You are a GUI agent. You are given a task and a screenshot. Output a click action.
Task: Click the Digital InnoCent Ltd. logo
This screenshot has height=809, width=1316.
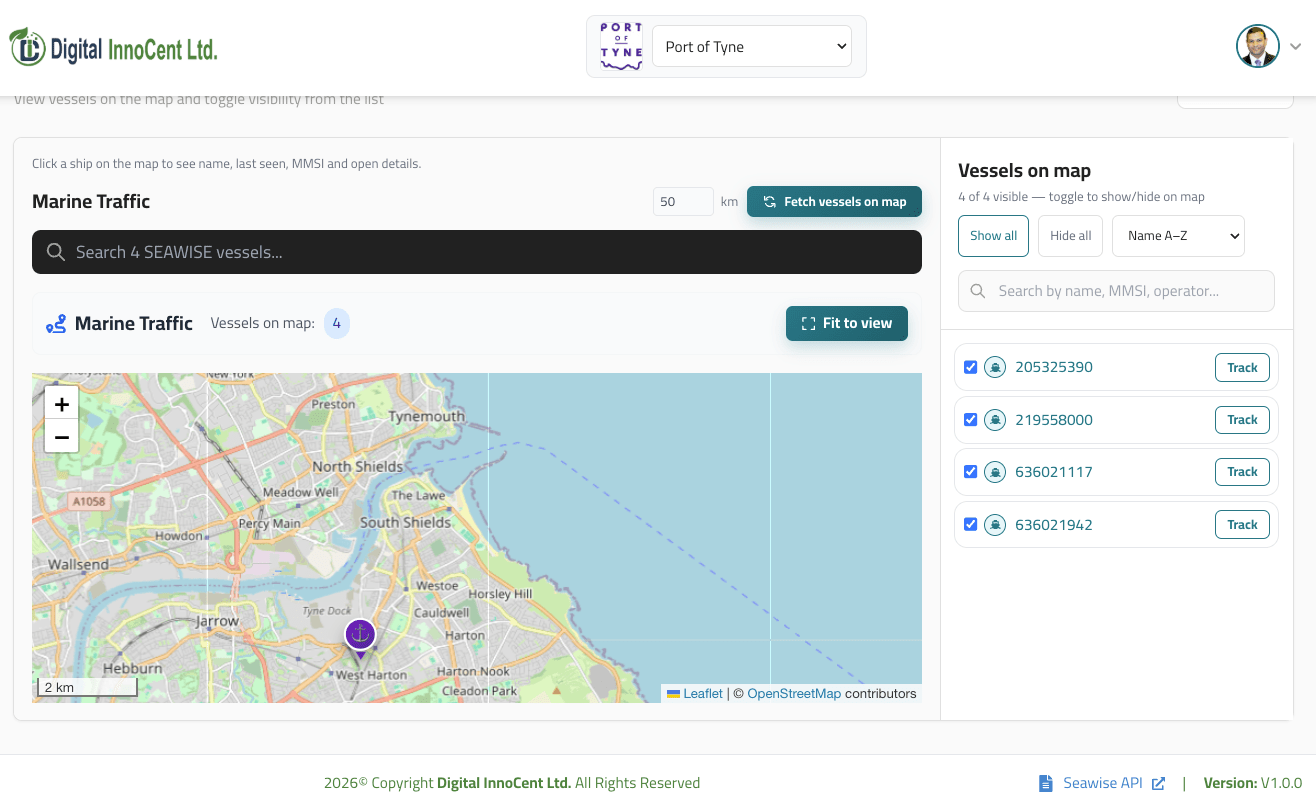114,47
